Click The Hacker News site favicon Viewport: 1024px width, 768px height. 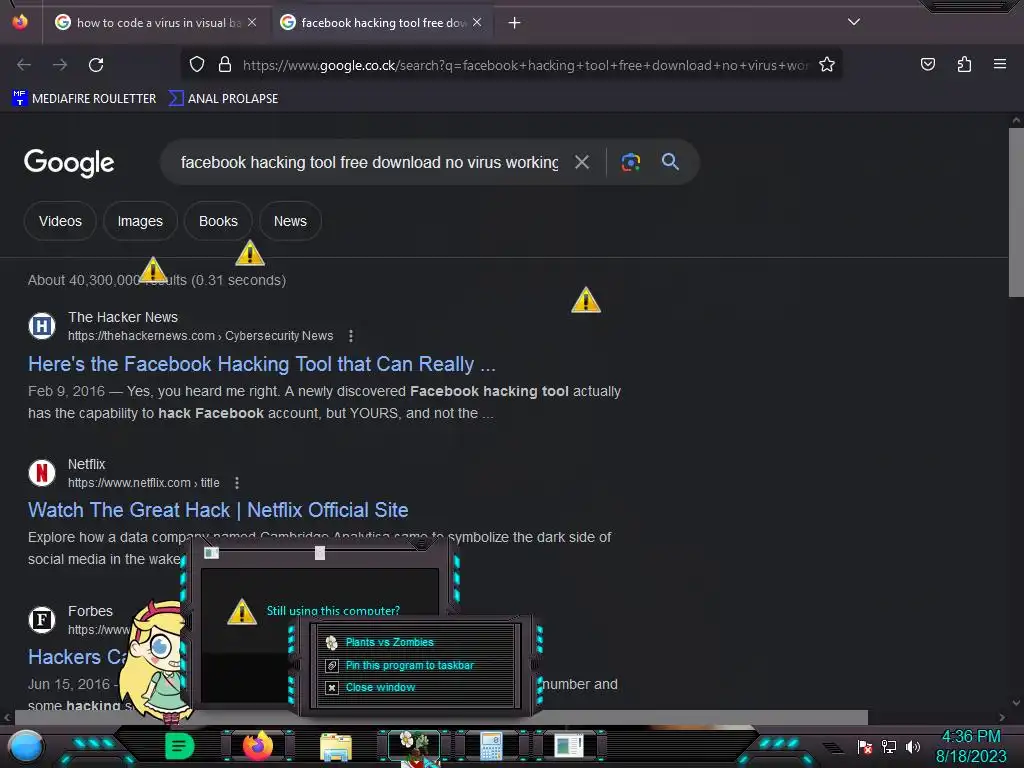click(42, 325)
